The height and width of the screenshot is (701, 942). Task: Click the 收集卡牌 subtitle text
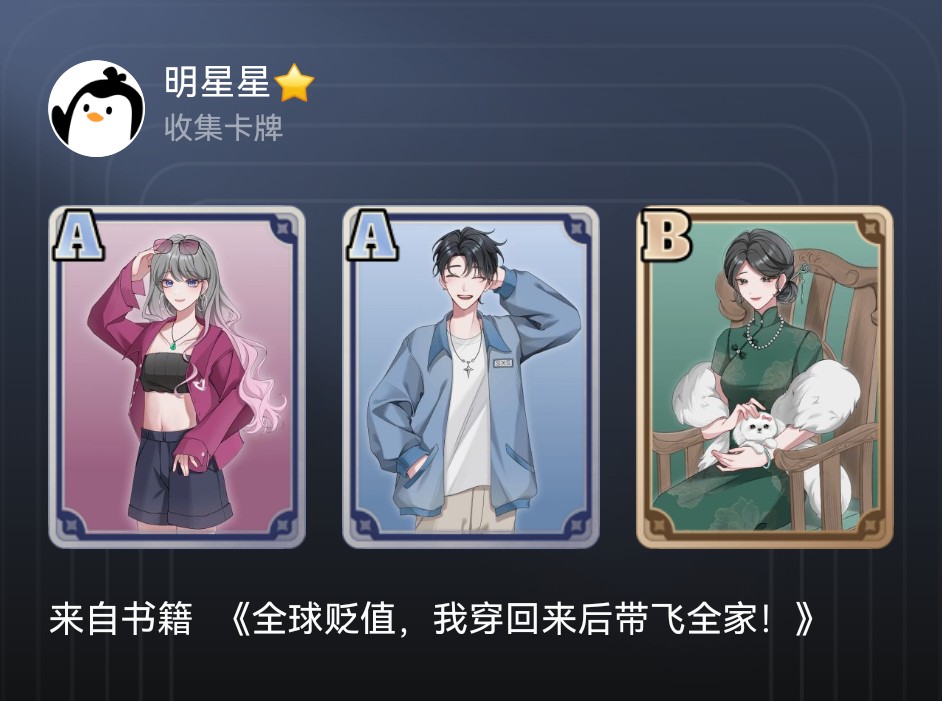(x=223, y=128)
